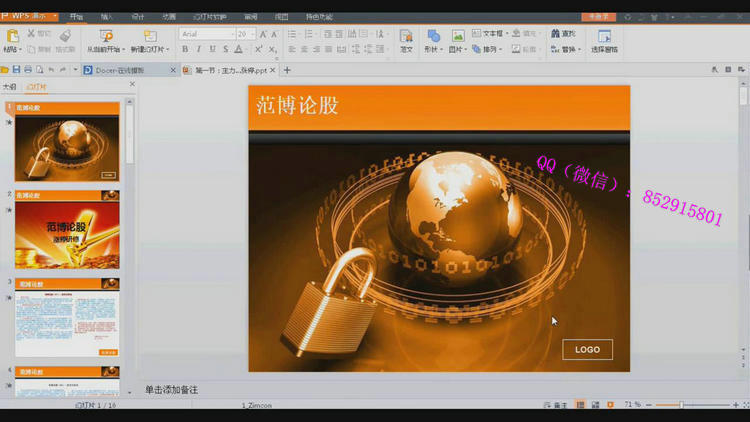This screenshot has width=750, height=422.
Task: Click the zoom slider in status bar
Action: click(682, 405)
